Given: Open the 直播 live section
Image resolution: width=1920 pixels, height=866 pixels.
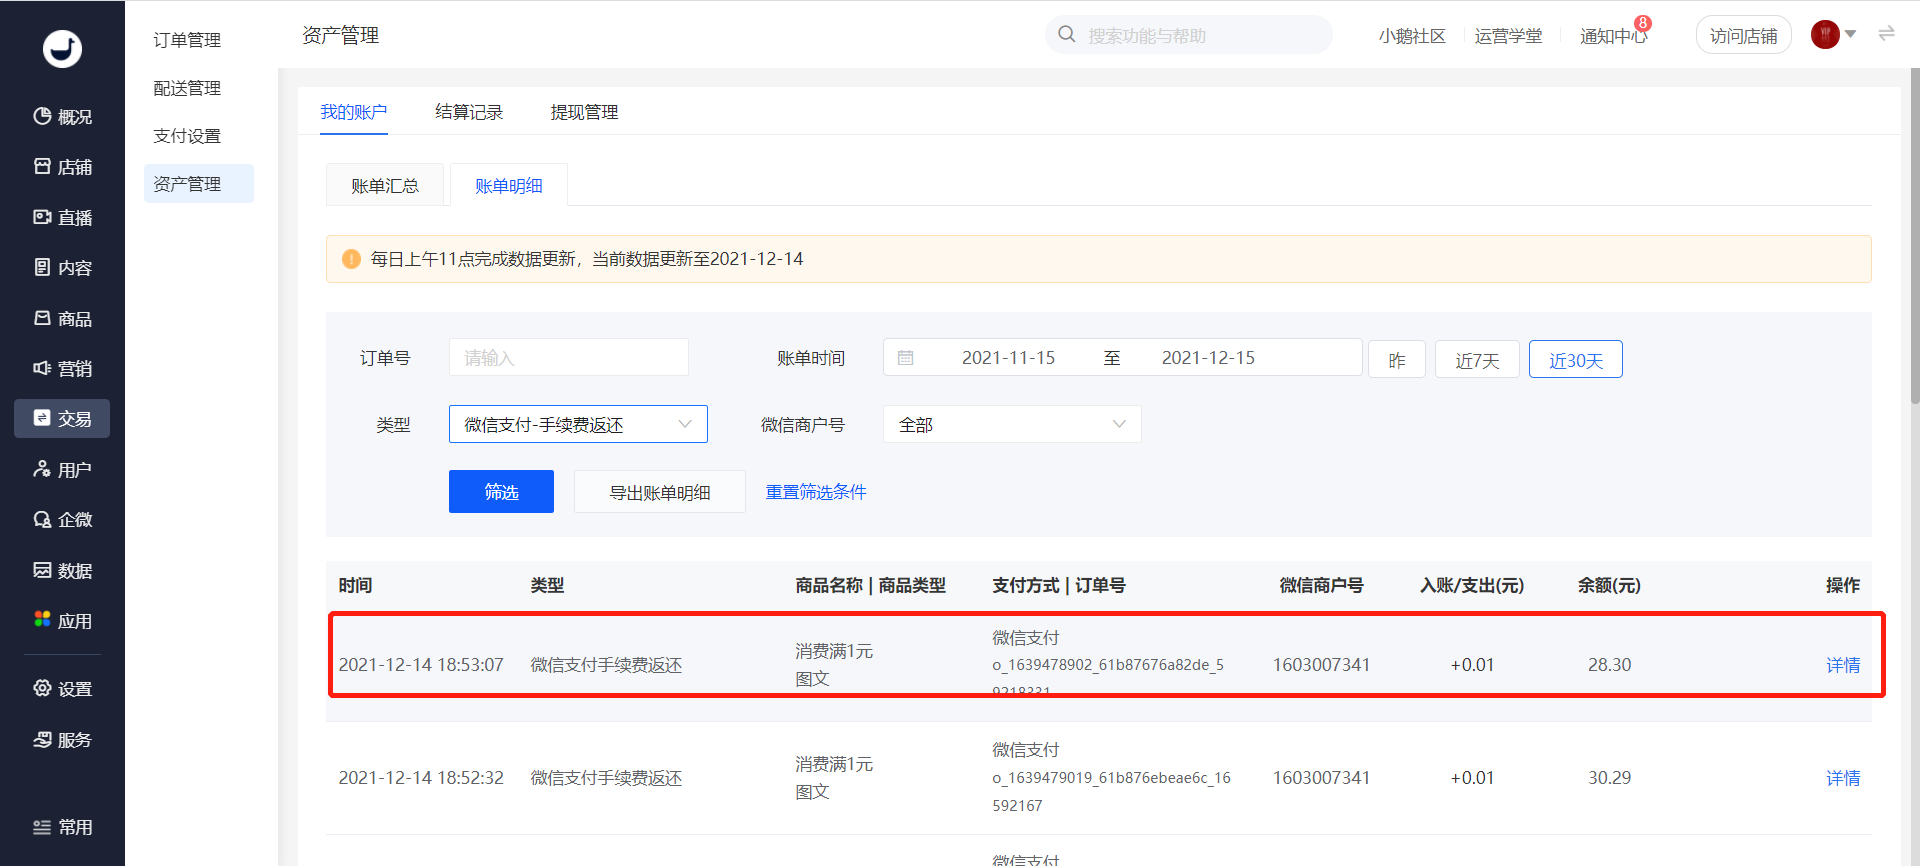Looking at the screenshot, I should (62, 217).
